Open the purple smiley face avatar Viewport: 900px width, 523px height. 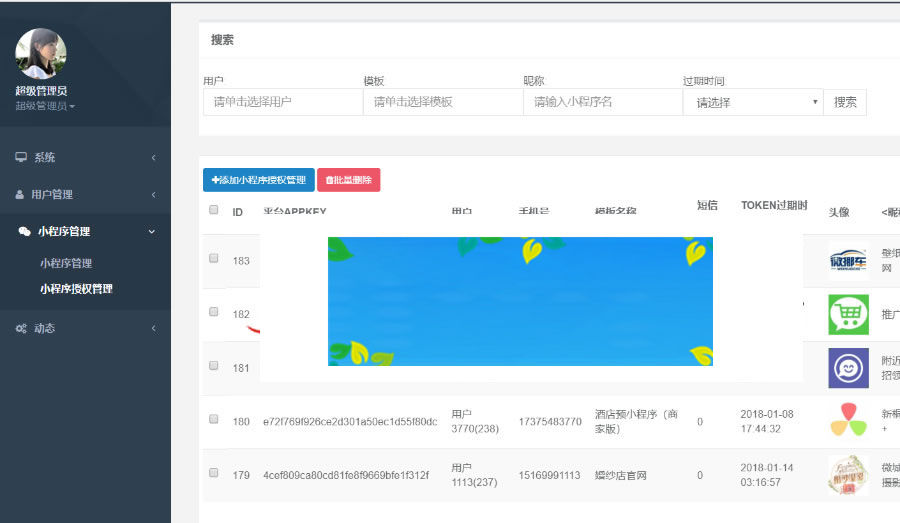848,367
